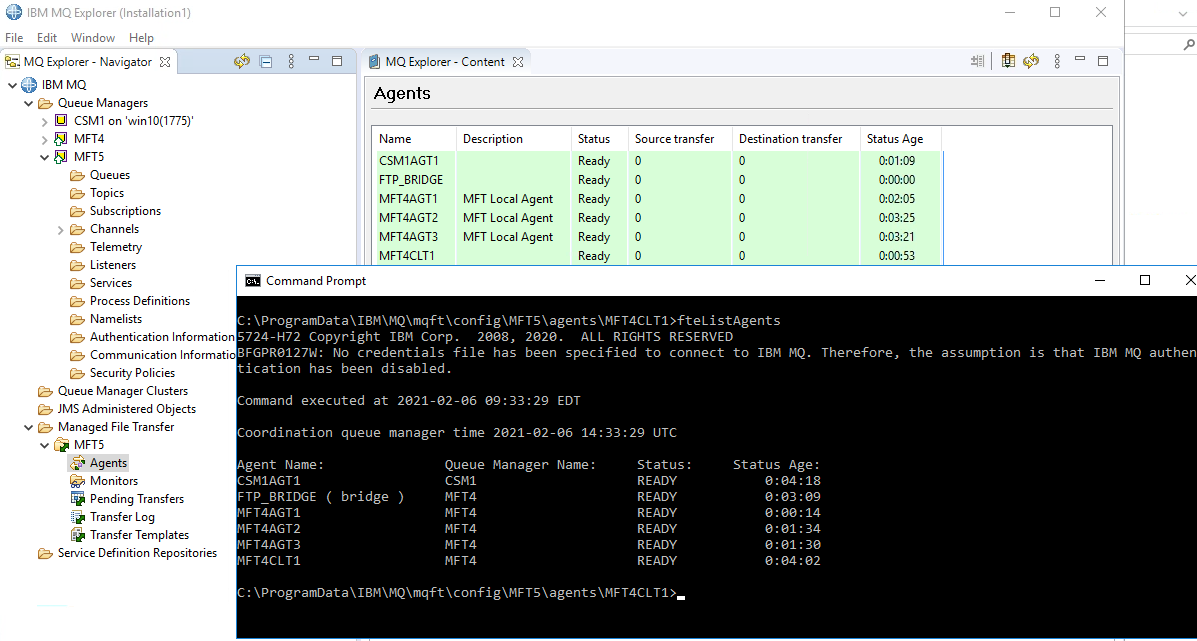Open the Transfer Log node
The image size is (1197, 641).
(x=122, y=517)
